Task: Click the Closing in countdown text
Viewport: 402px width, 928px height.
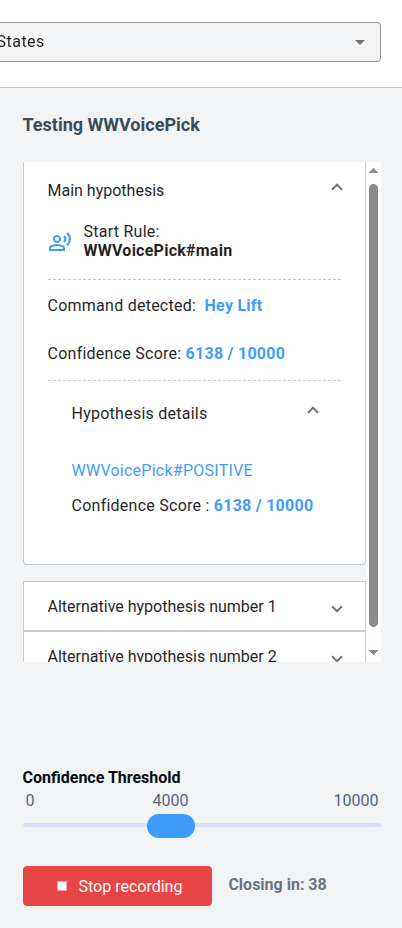Action: [278, 885]
